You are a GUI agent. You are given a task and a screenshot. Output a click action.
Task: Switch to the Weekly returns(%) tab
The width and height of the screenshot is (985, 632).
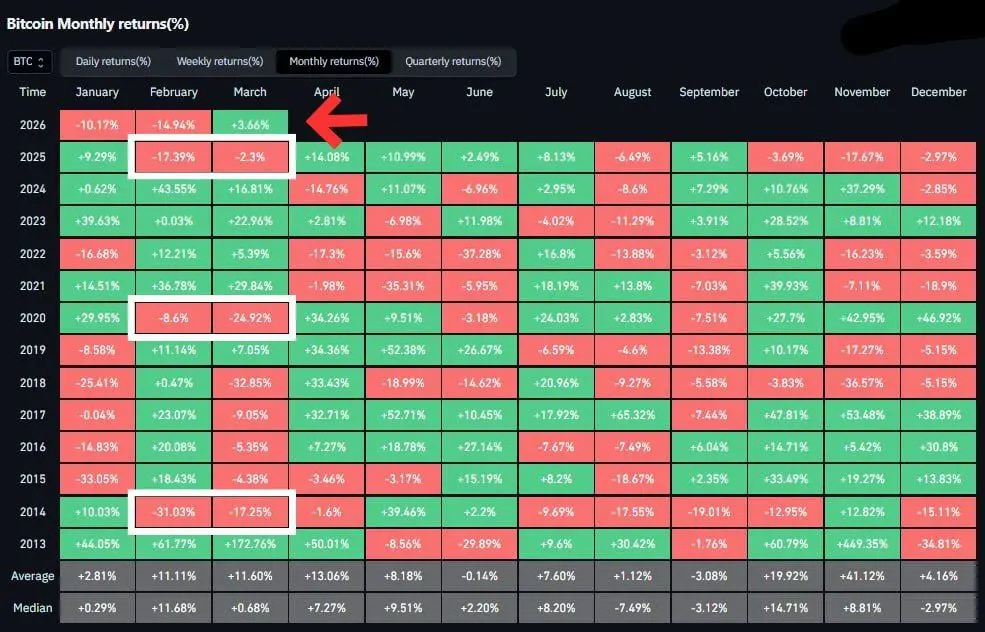(x=220, y=62)
